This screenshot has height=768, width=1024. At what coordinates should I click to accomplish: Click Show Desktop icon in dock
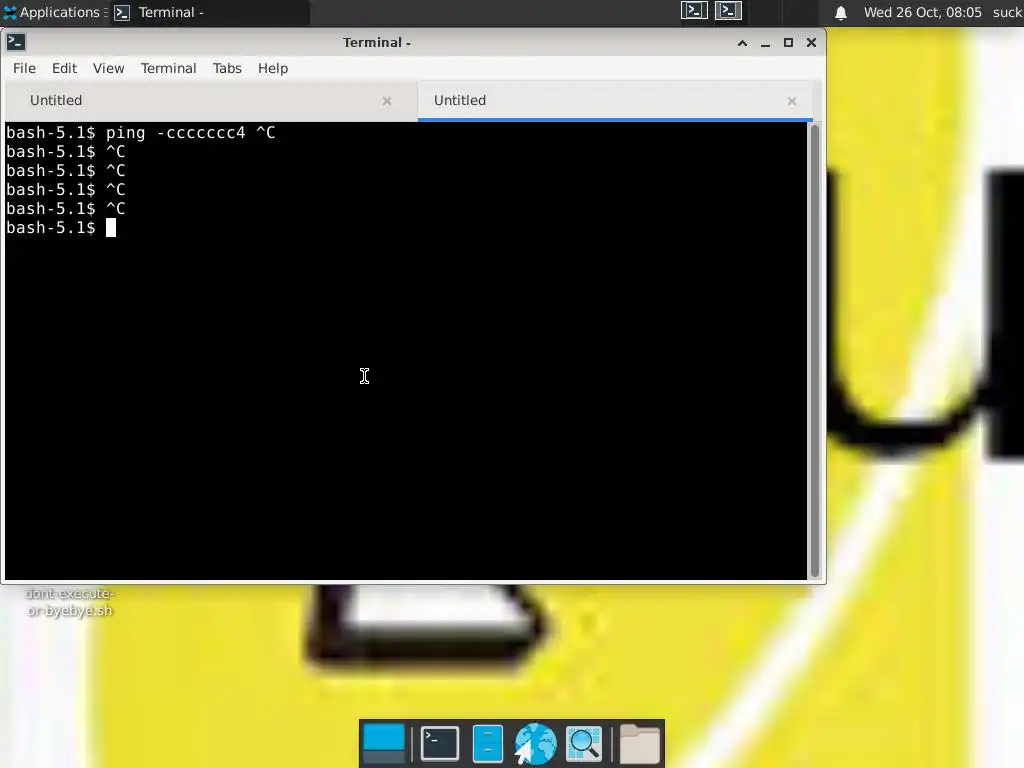pos(384,744)
